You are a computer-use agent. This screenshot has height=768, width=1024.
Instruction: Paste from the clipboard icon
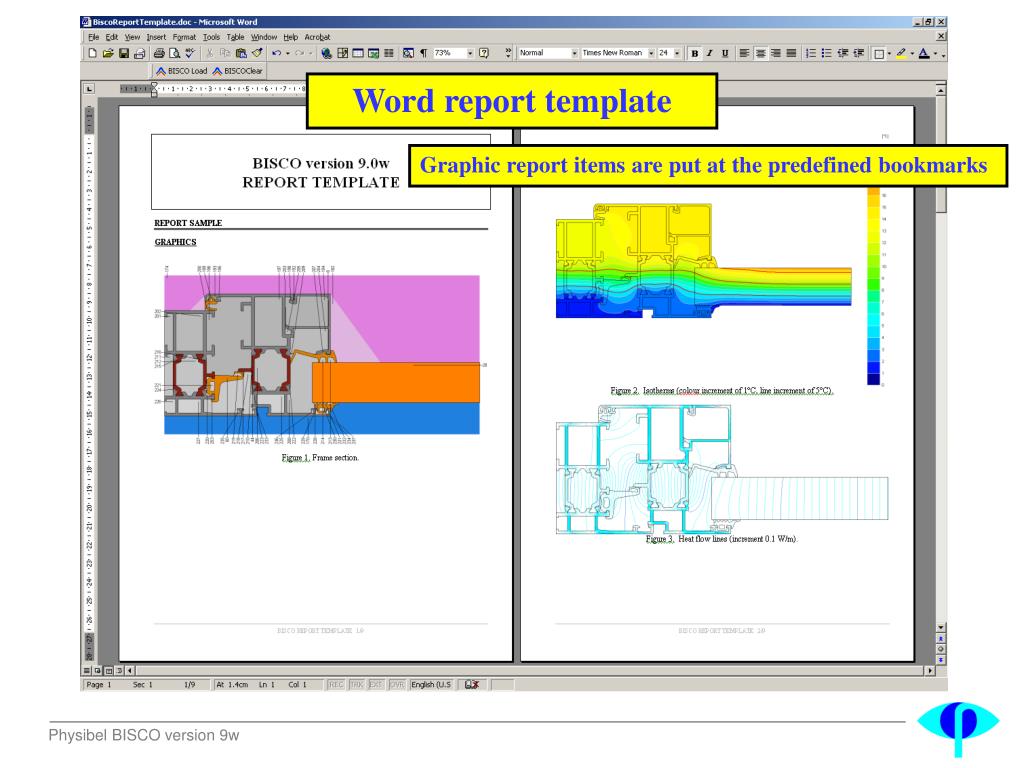click(242, 53)
